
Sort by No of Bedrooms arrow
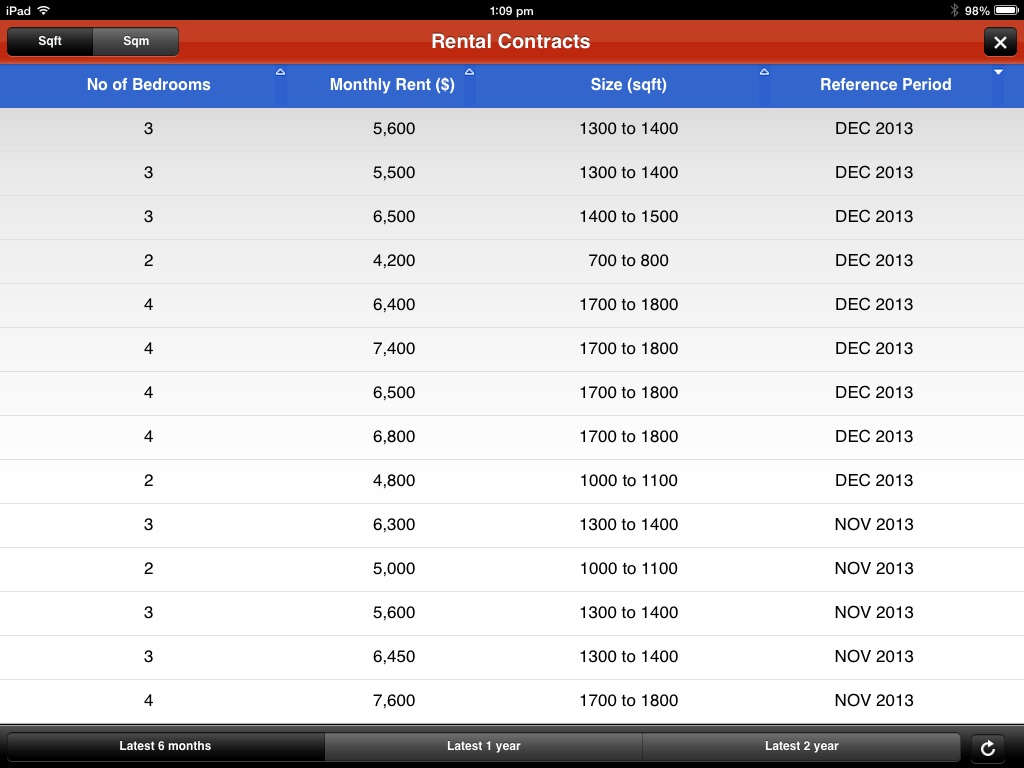280,72
